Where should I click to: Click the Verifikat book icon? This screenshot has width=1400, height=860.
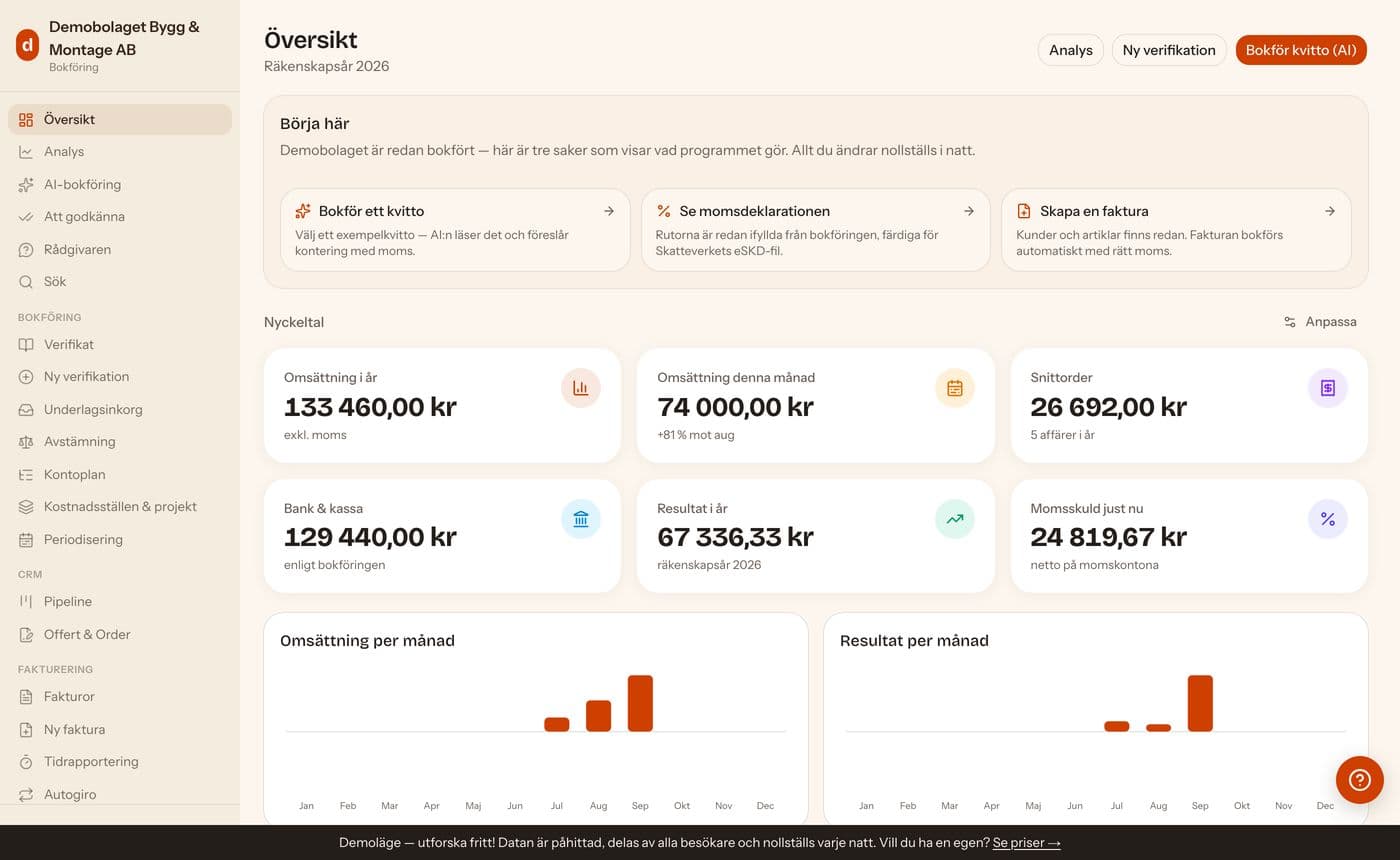26,344
